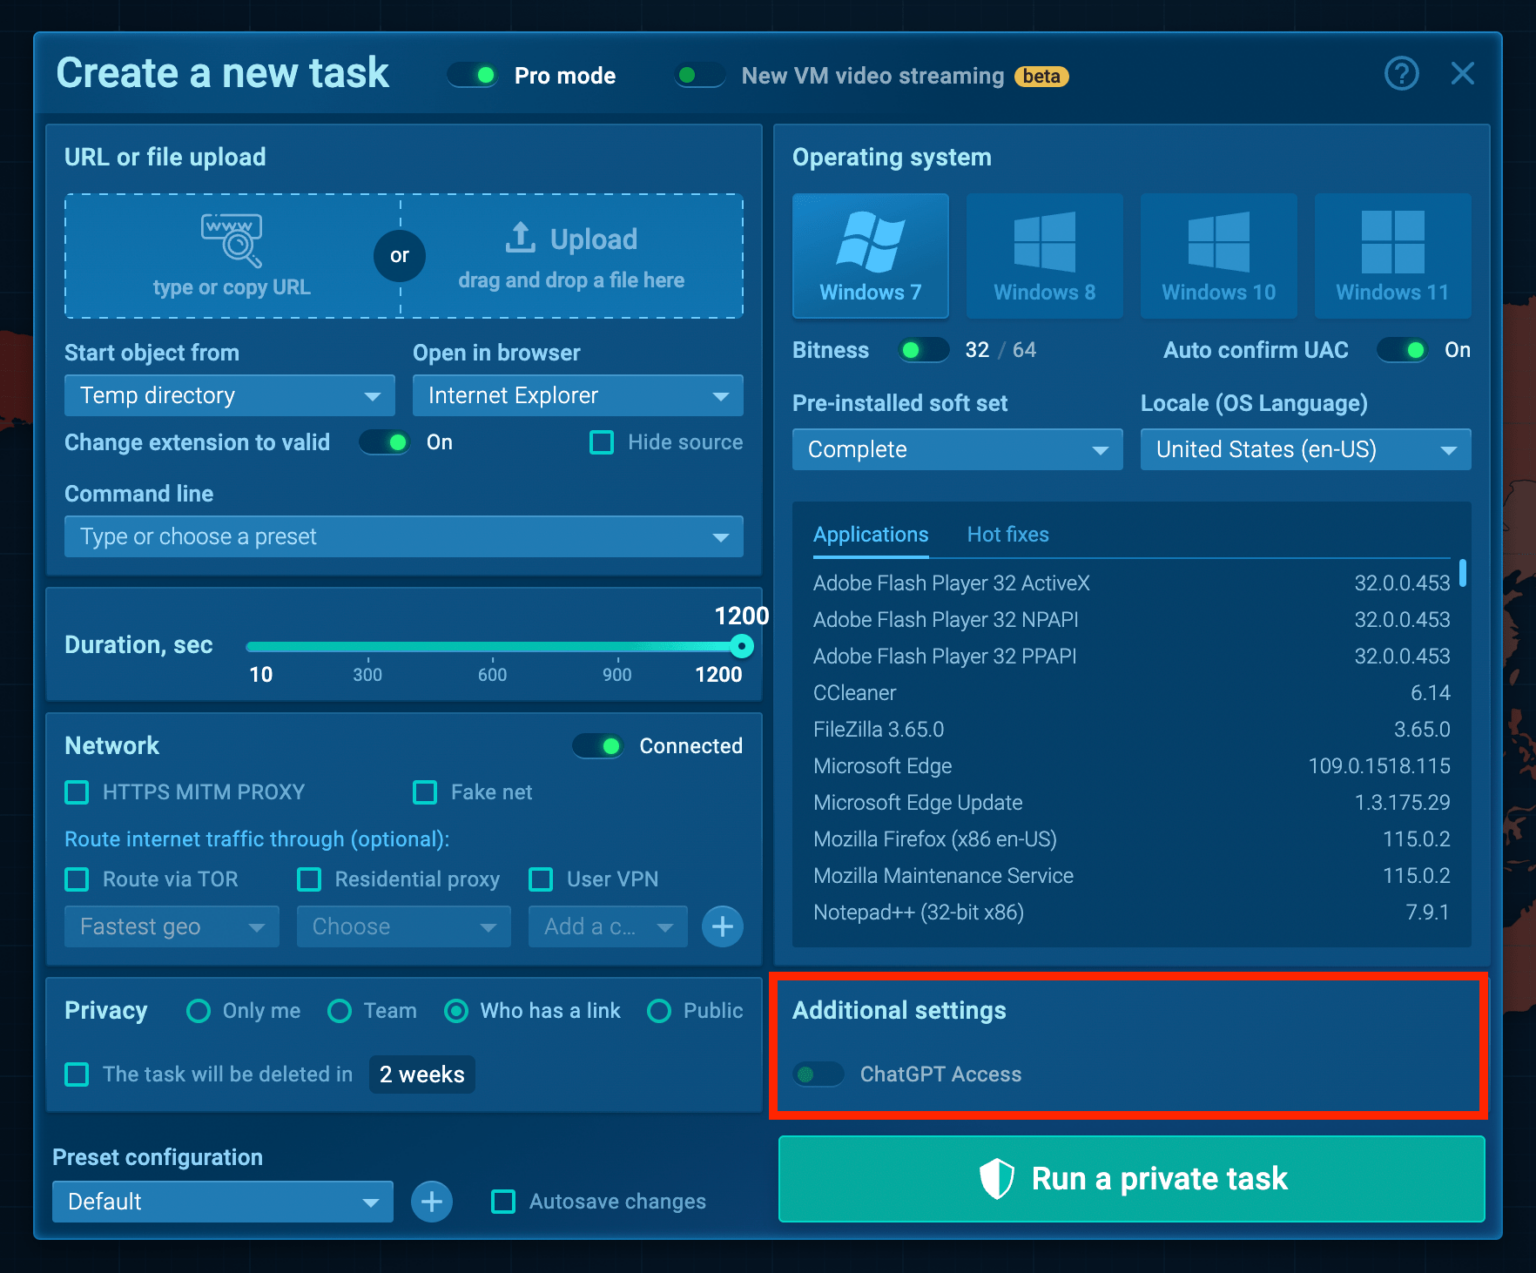Screen dimensions: 1536x1273
Task: Select Windows 7 as operating system
Action: tap(869, 255)
